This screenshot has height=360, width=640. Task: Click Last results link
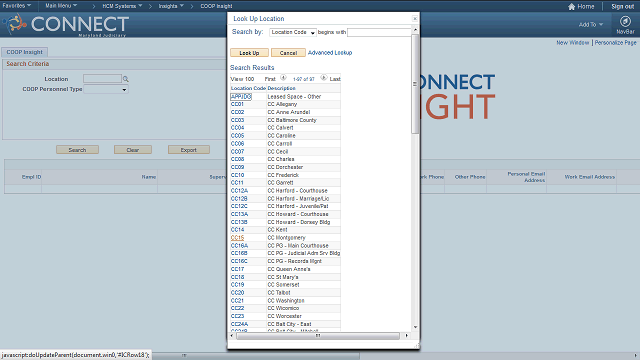tap(335, 79)
